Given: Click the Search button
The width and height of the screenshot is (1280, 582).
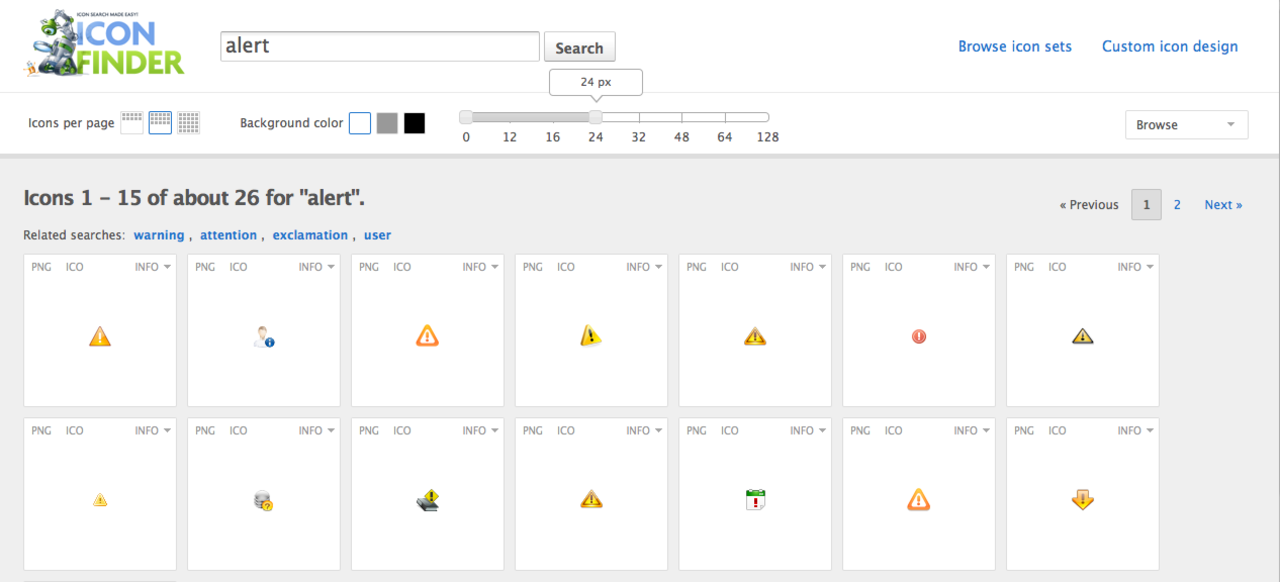Looking at the screenshot, I should [x=579, y=46].
